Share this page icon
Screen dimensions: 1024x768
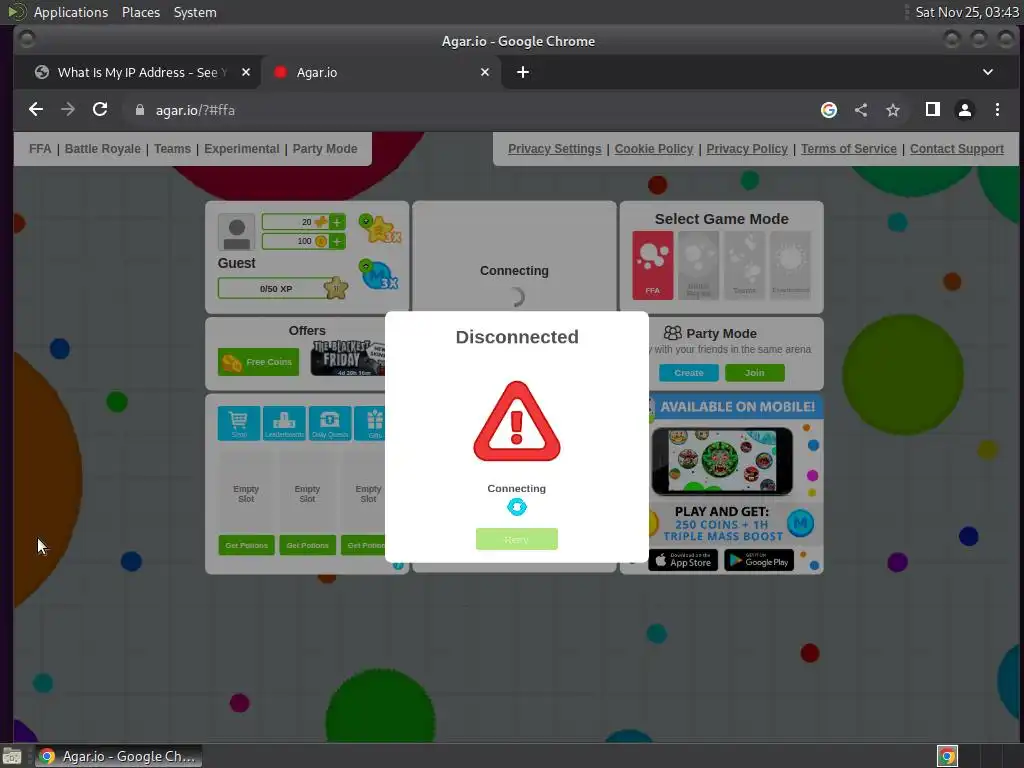(x=861, y=110)
